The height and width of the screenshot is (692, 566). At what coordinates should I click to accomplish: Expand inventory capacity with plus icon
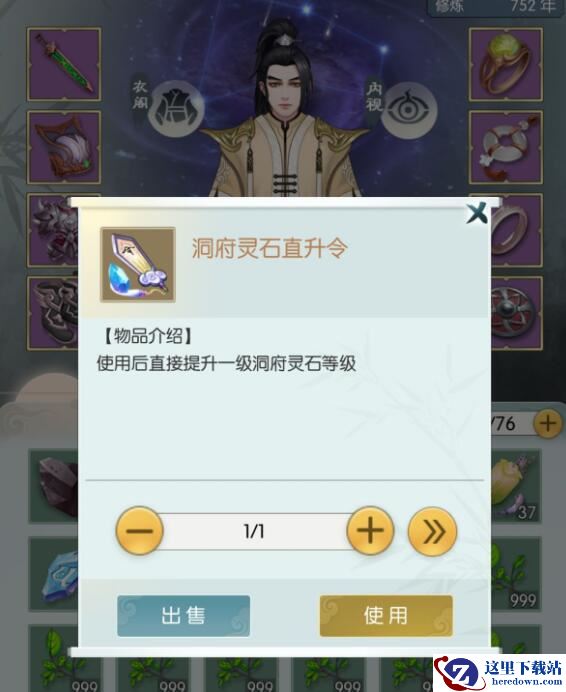[x=548, y=424]
